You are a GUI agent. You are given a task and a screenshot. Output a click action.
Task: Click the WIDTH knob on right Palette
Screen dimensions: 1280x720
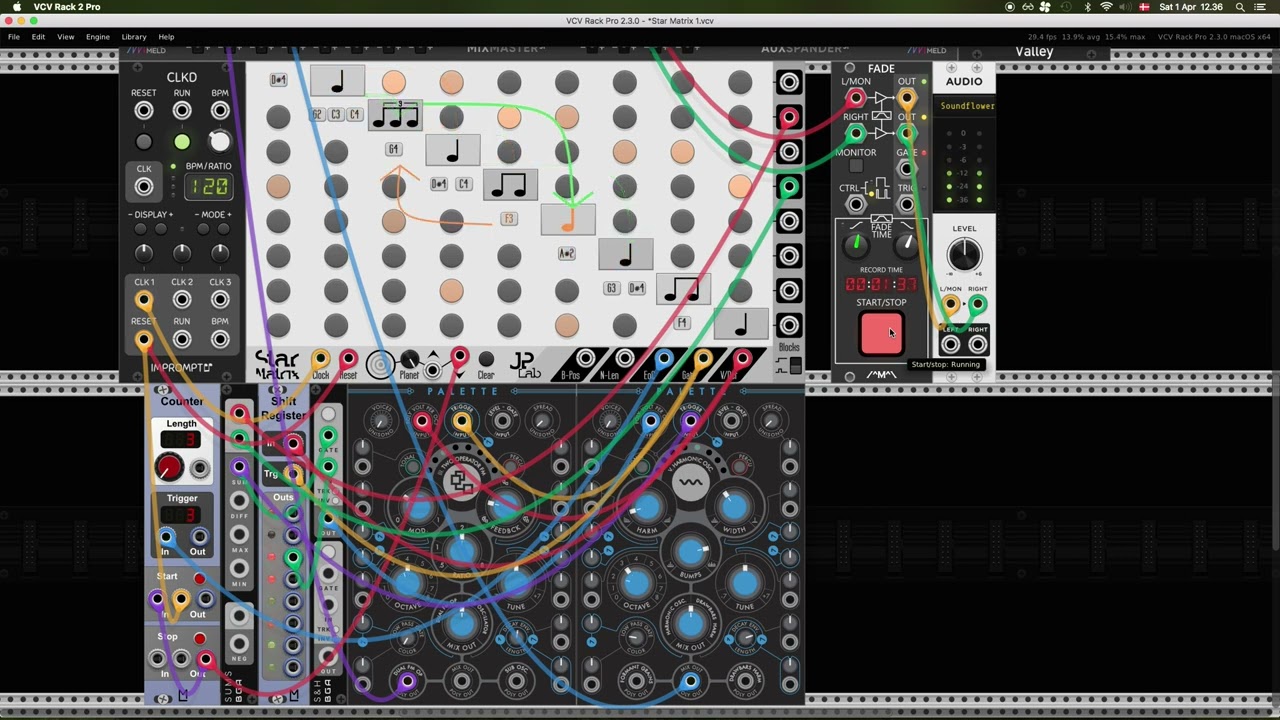pyautogui.click(x=735, y=507)
